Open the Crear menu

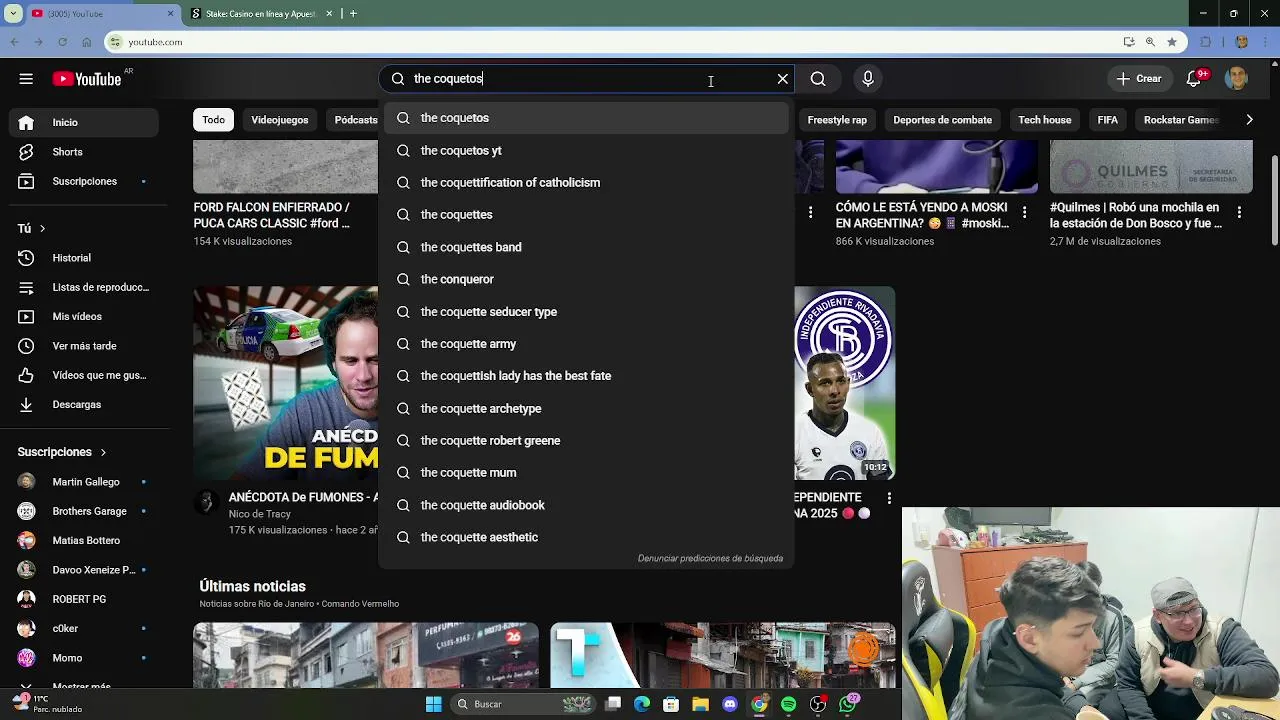tap(1139, 79)
